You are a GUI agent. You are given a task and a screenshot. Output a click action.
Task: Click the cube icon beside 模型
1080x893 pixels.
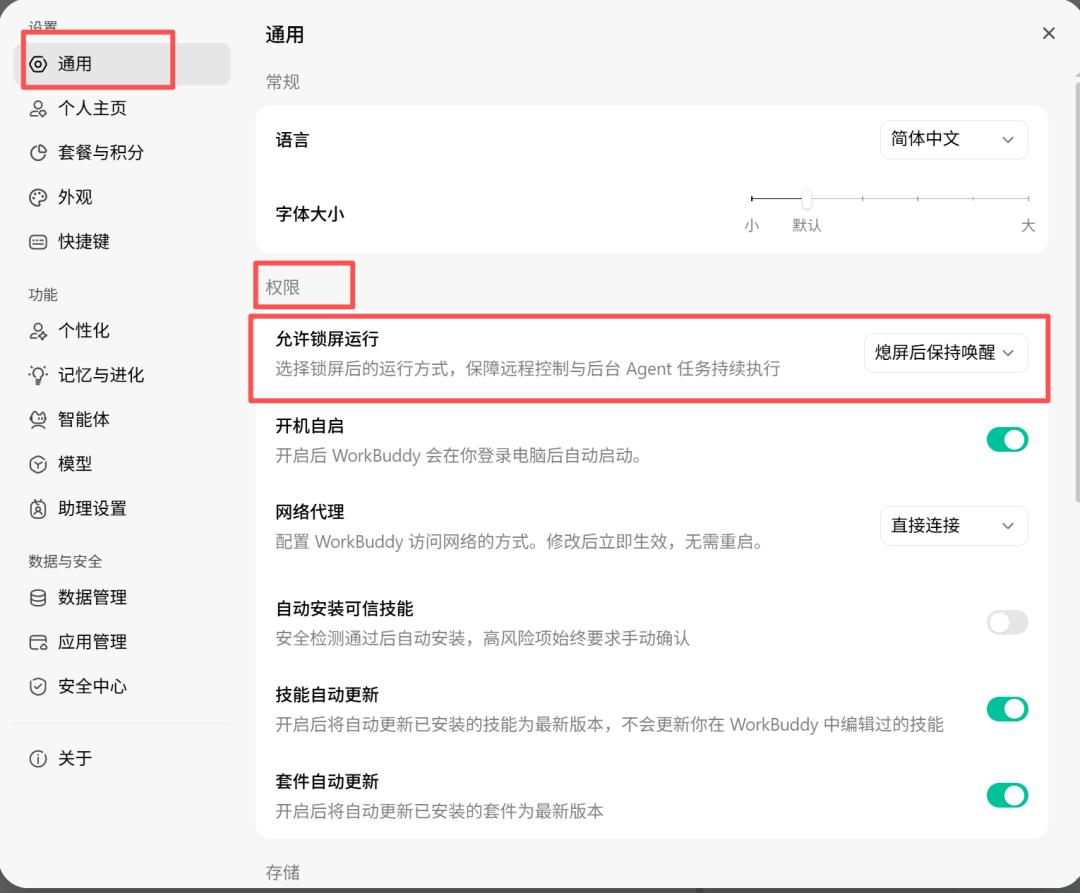(x=38, y=464)
